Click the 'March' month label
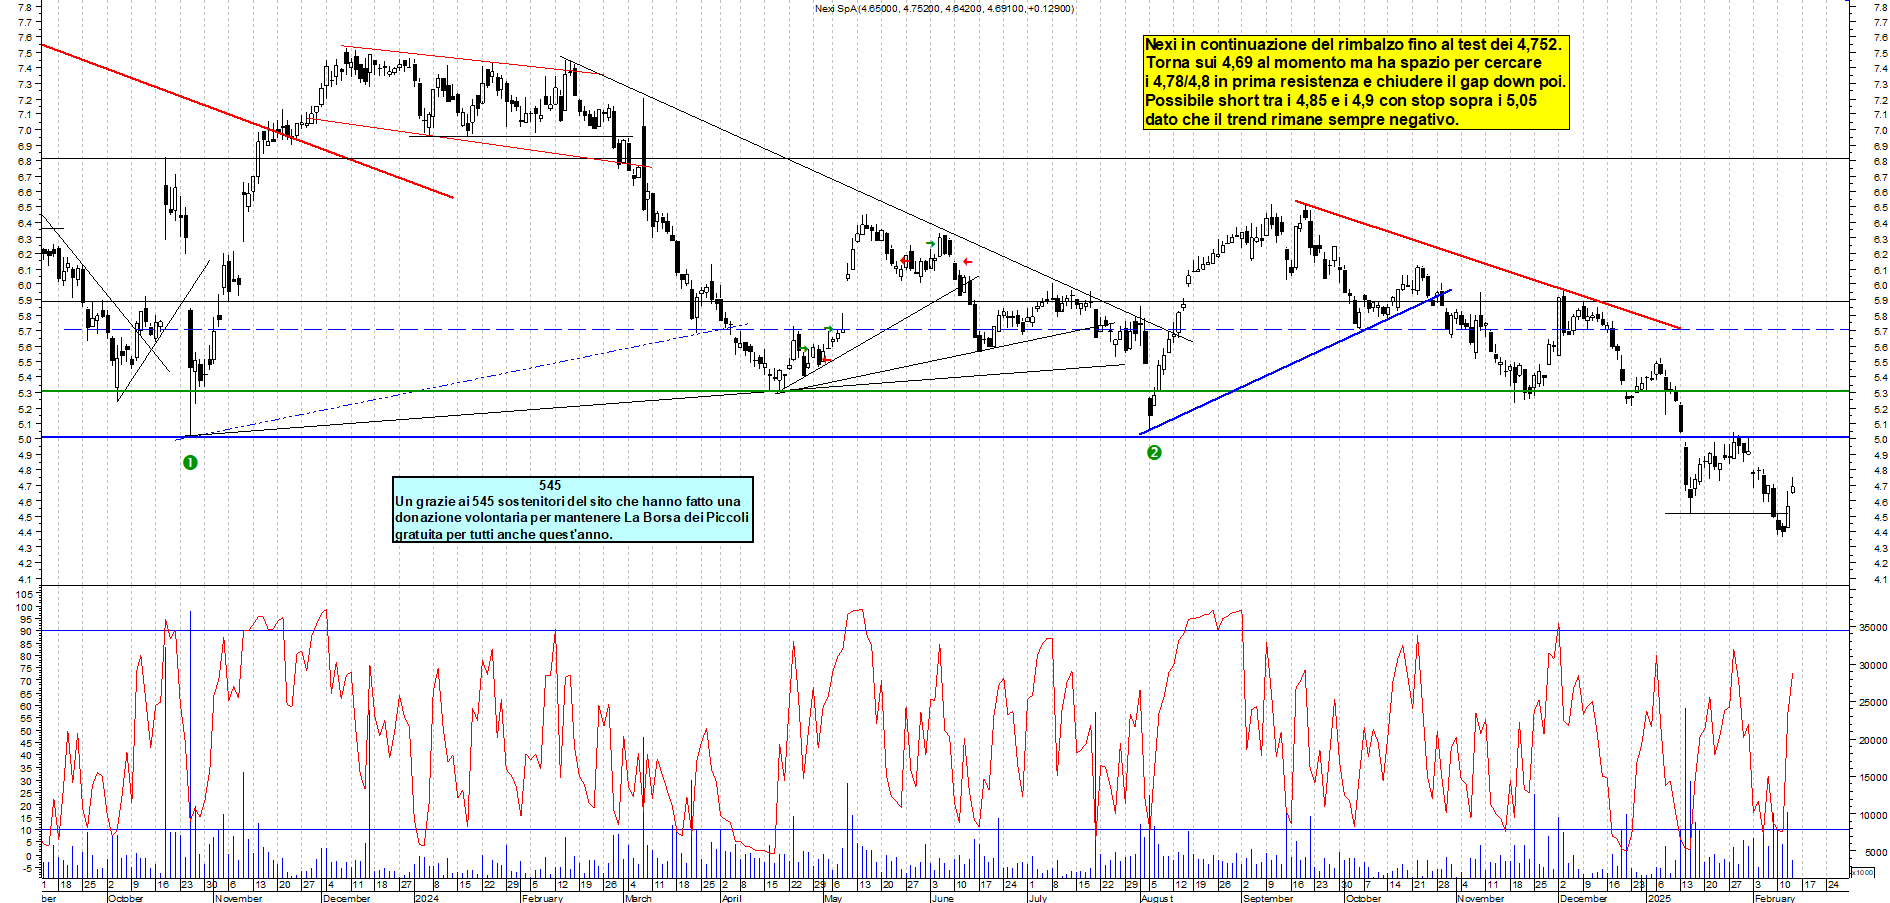The width and height of the screenshot is (1890, 903). 638,898
